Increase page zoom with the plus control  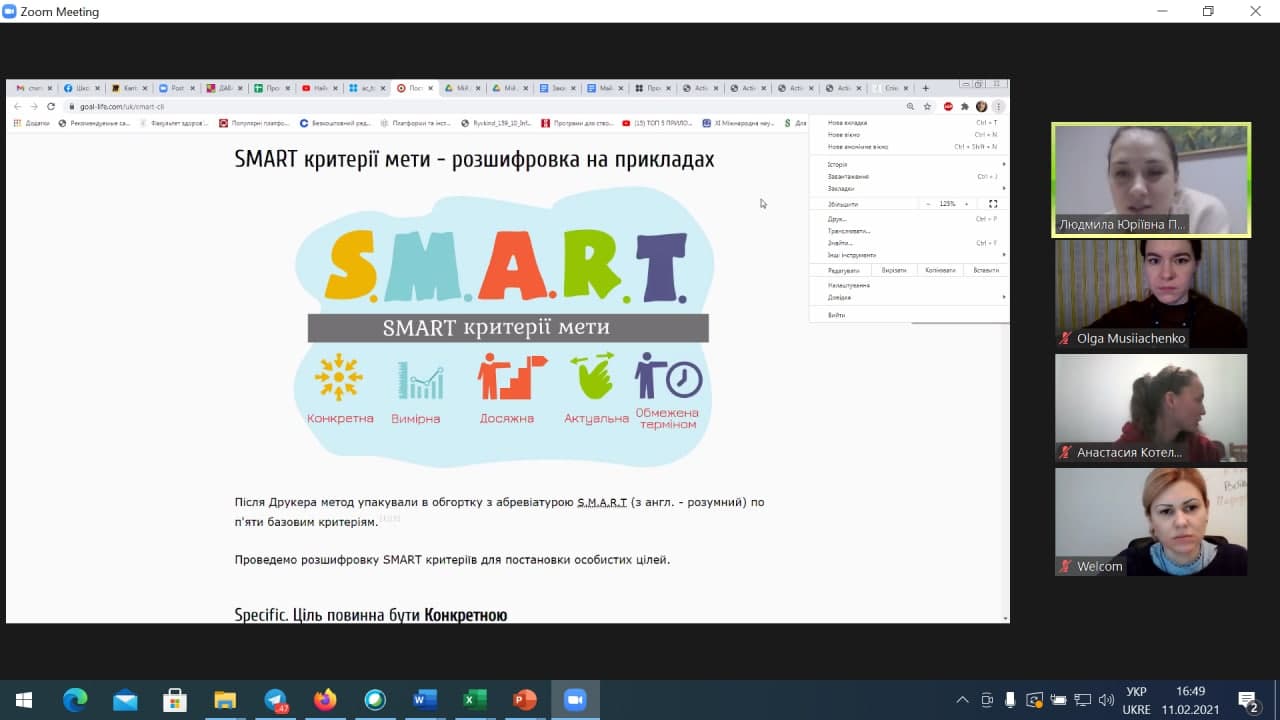pos(966,204)
